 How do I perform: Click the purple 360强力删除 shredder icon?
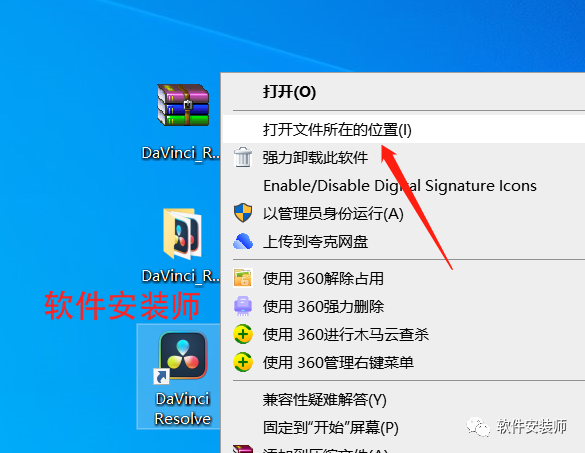click(x=243, y=306)
